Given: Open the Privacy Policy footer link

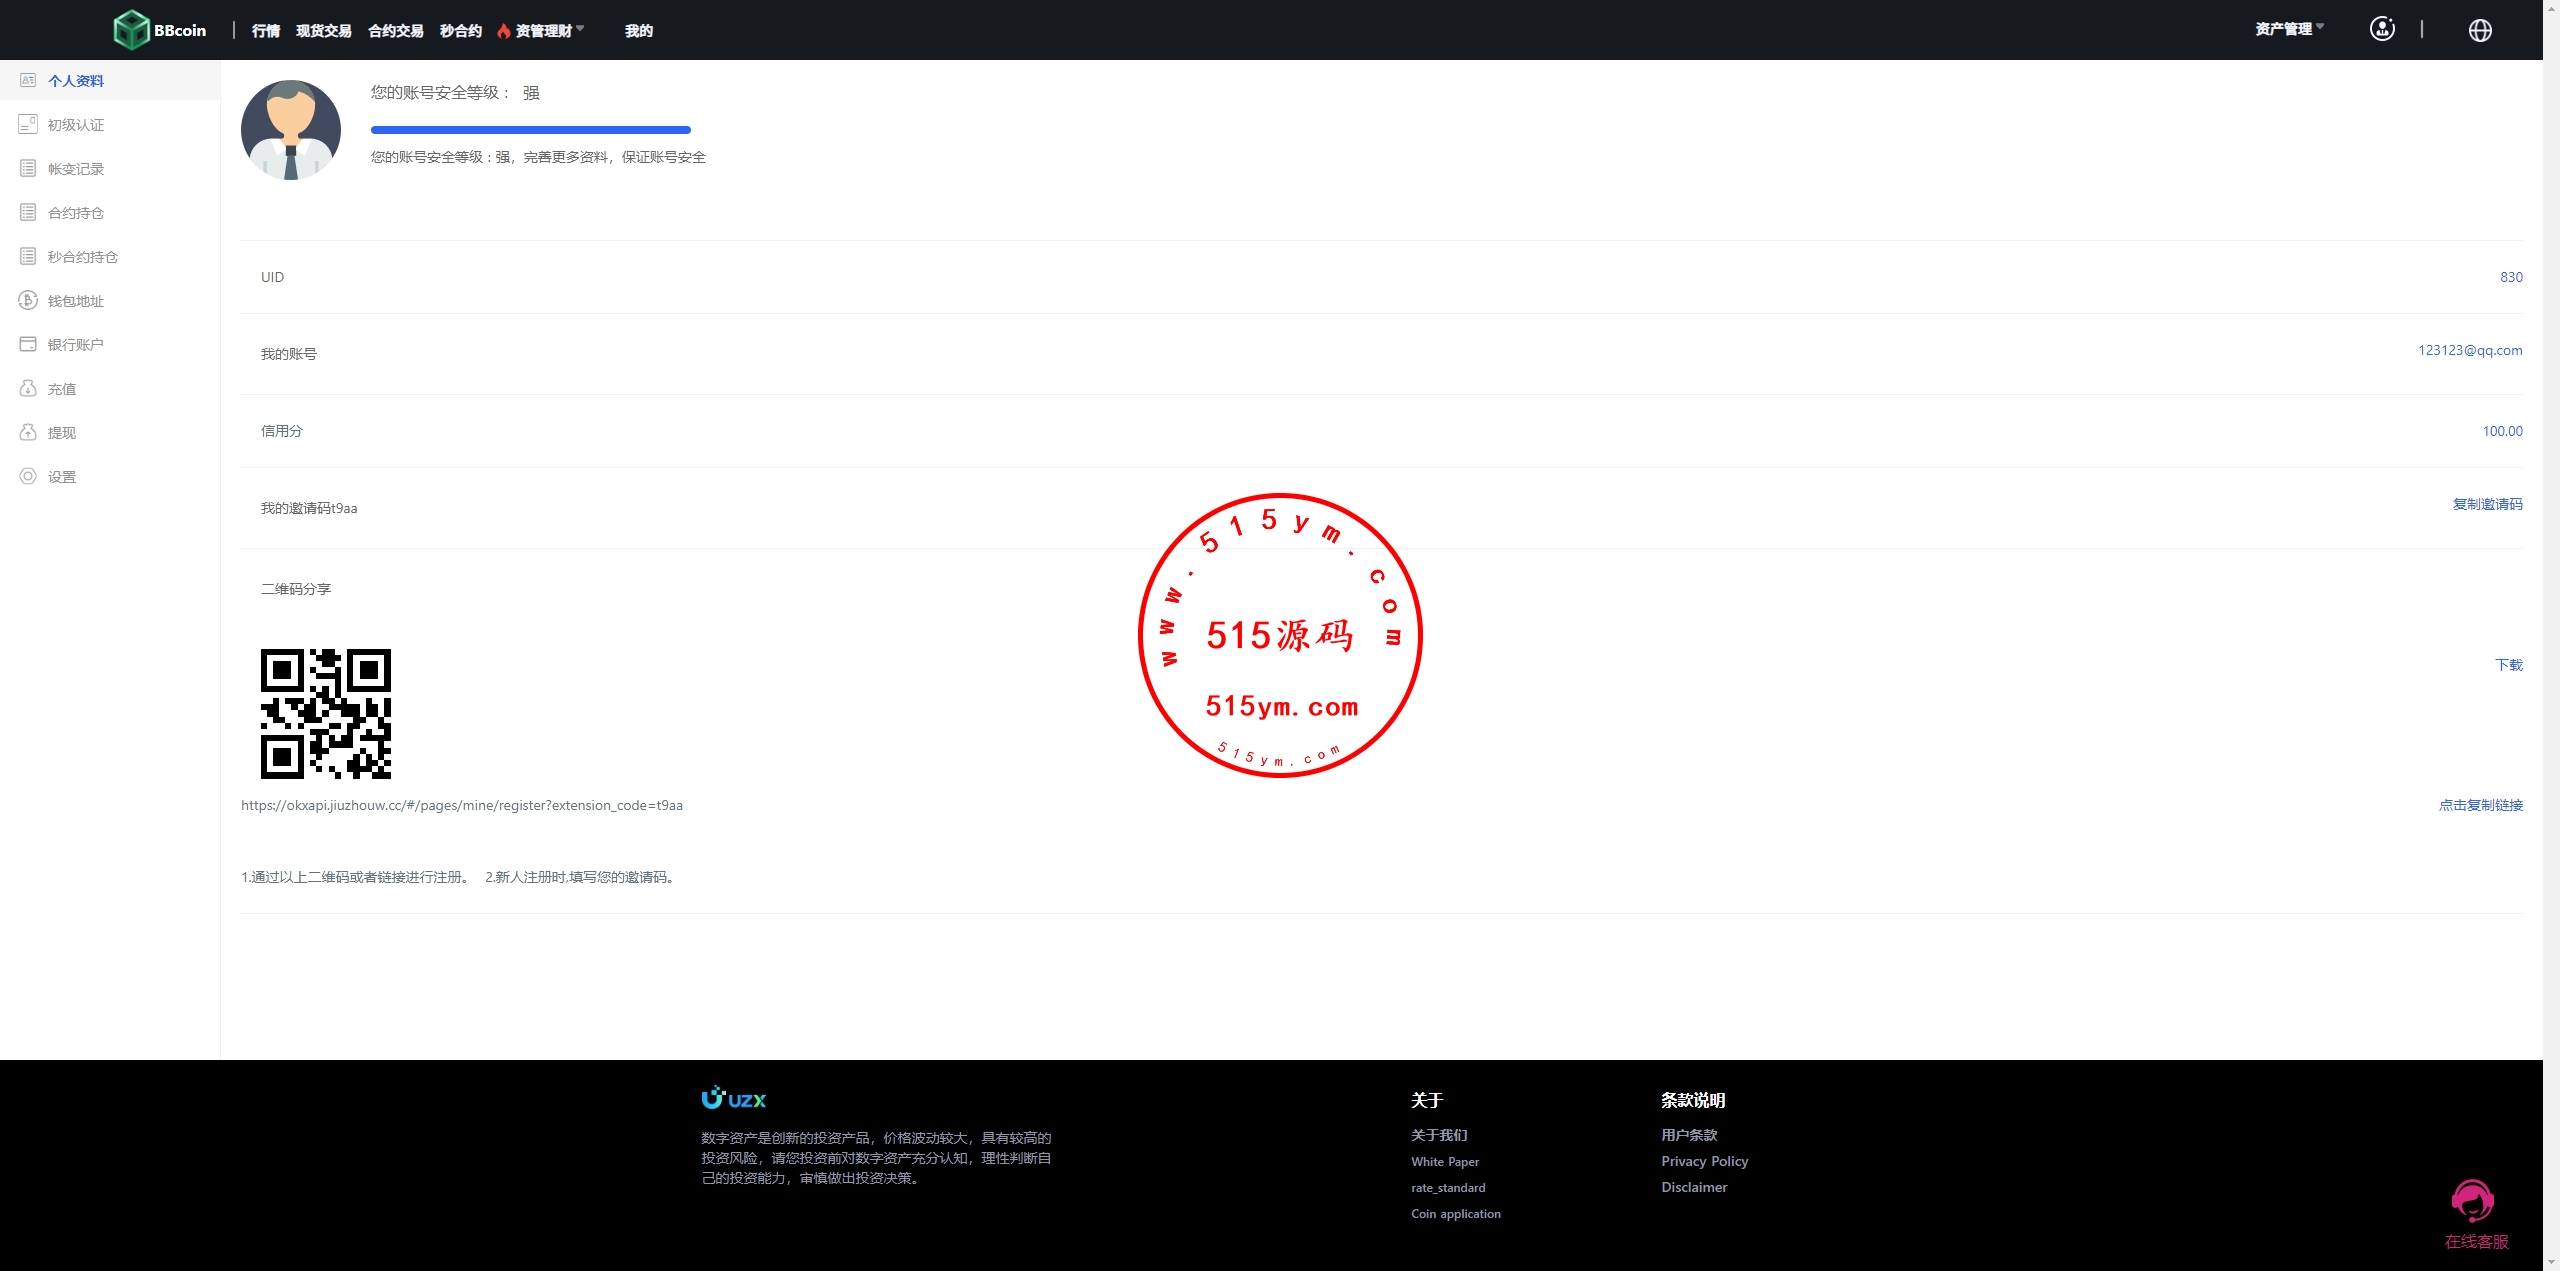Looking at the screenshot, I should [x=1704, y=1161].
